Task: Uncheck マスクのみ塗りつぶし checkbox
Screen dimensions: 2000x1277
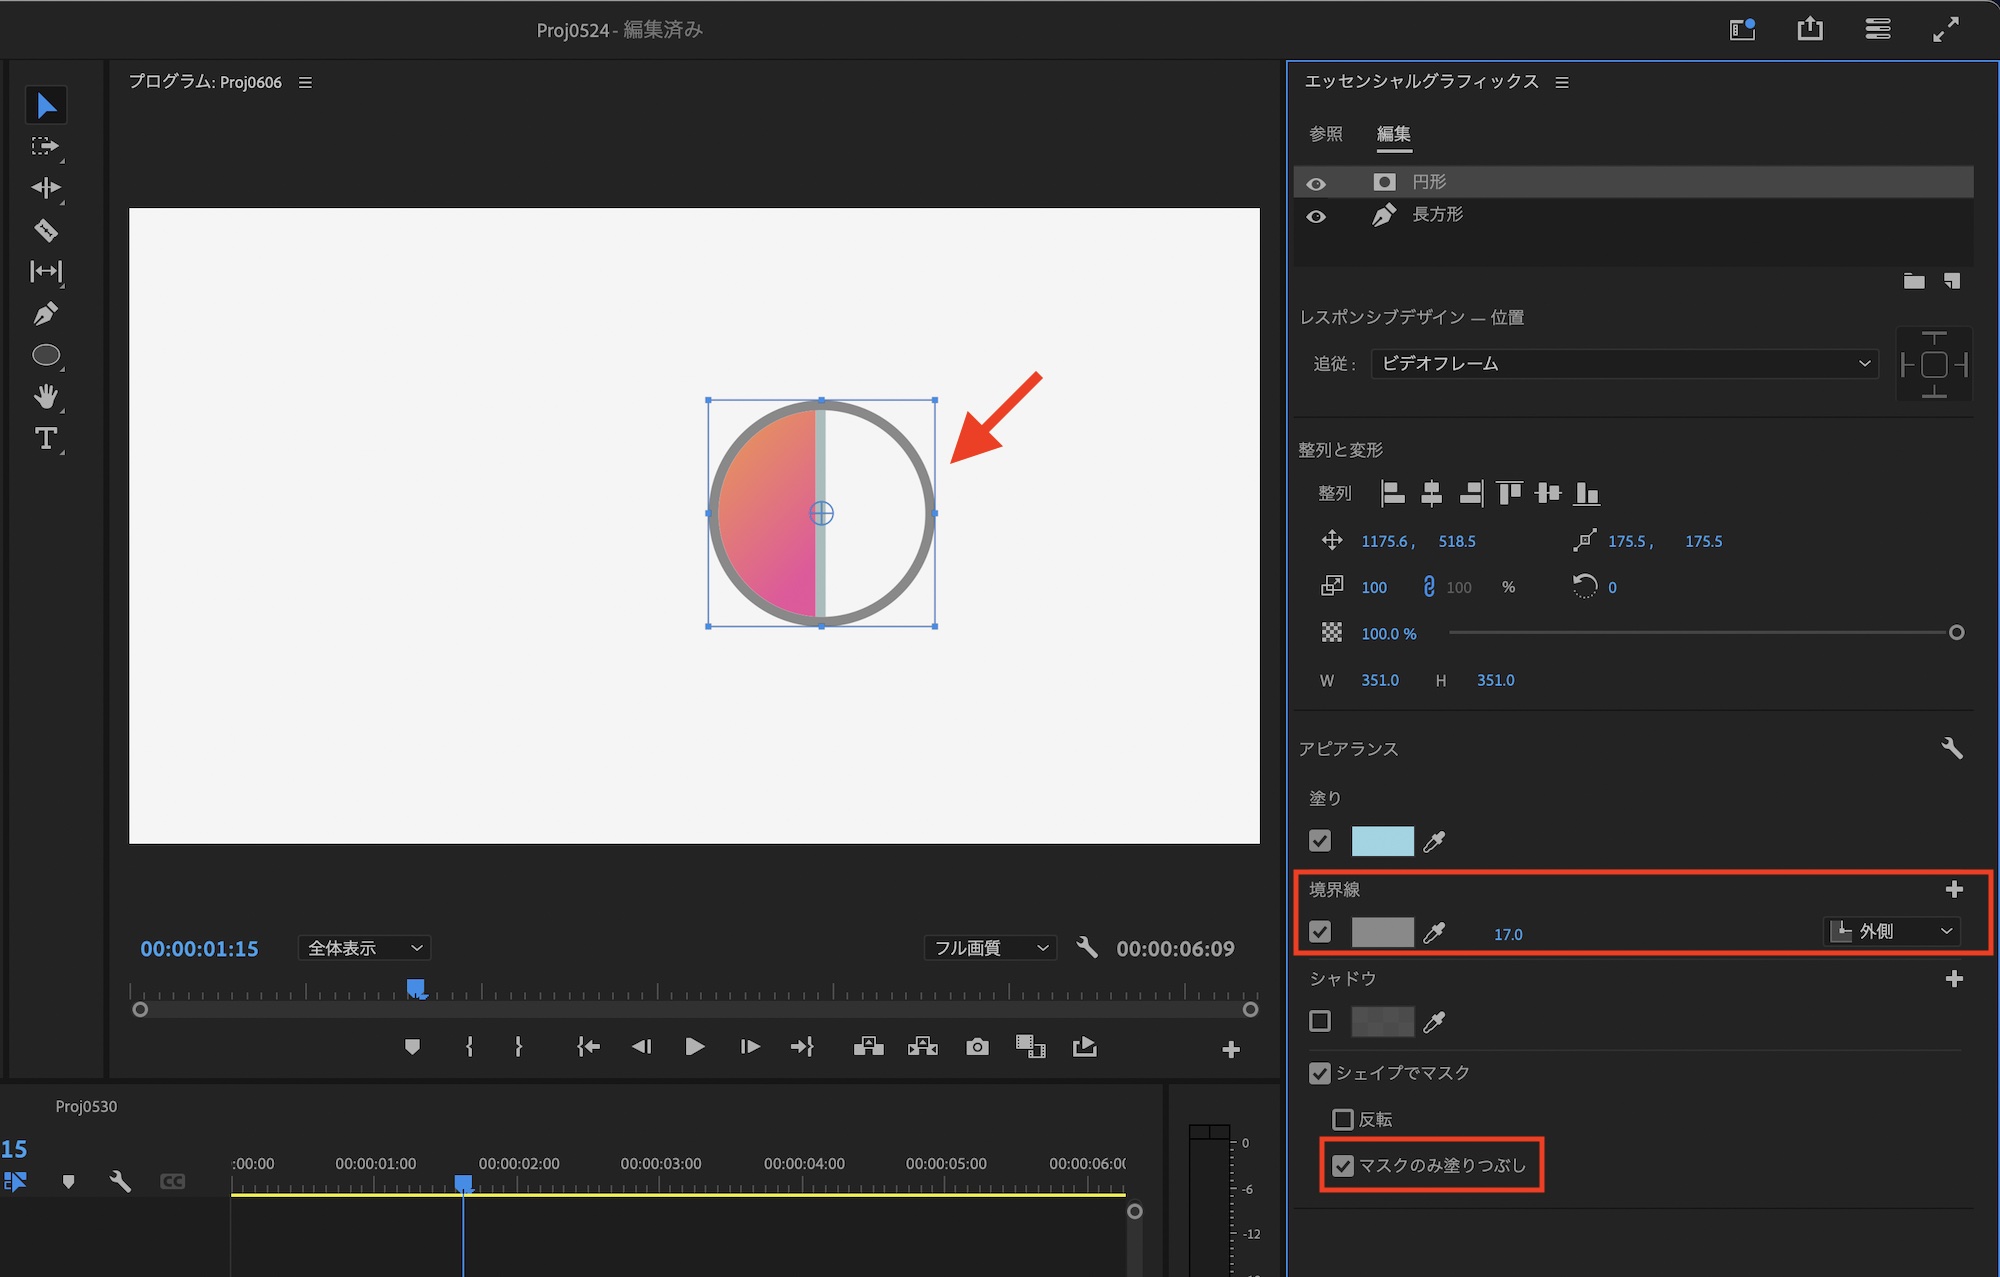Action: coord(1343,1166)
